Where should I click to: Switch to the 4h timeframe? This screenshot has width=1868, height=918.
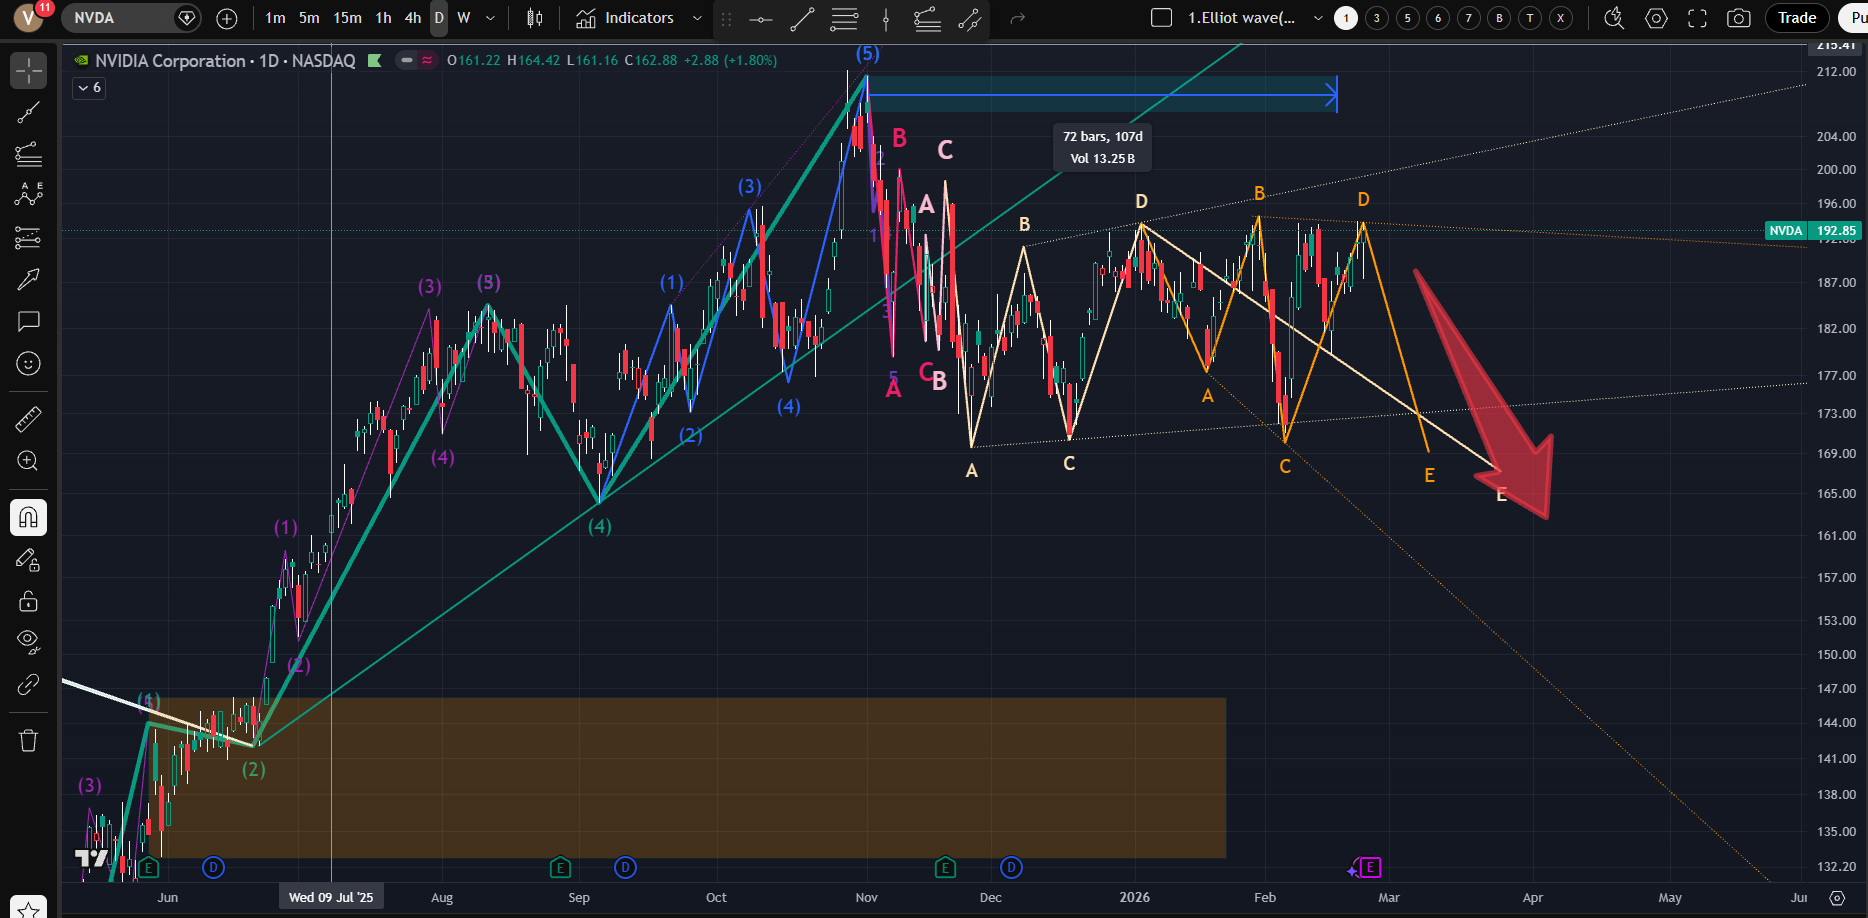412,18
